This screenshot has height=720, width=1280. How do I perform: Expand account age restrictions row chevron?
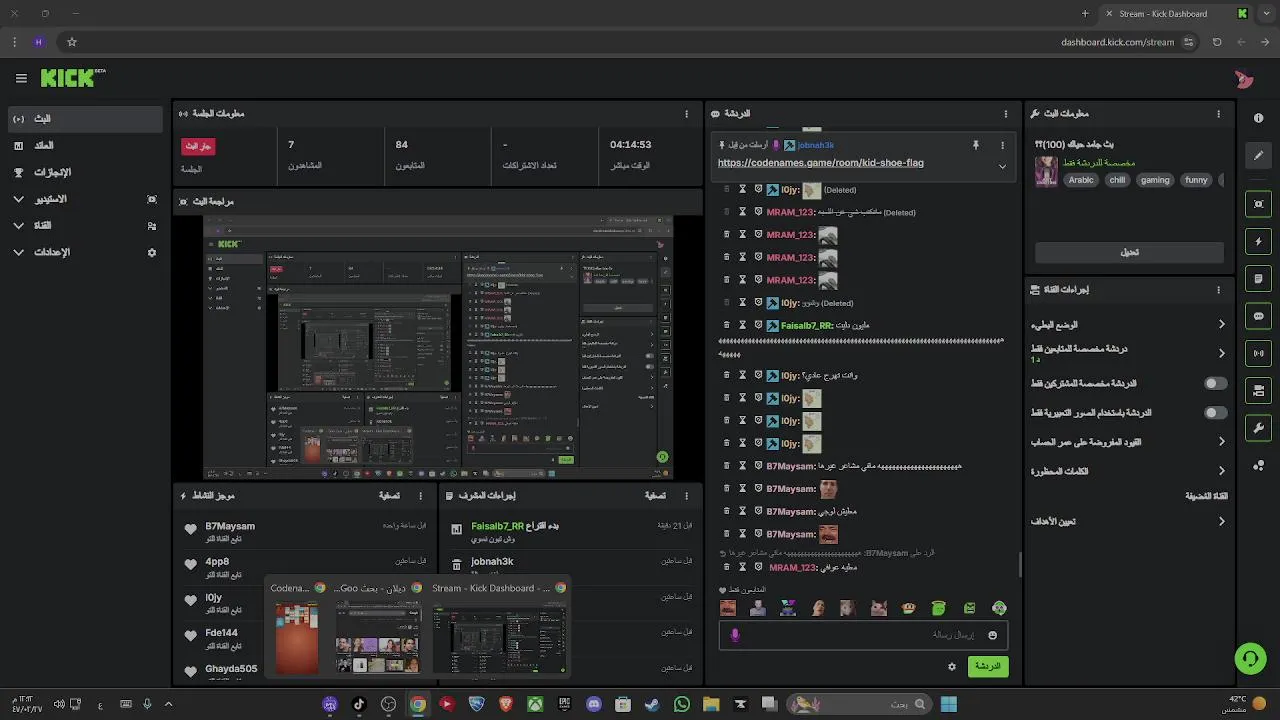tap(1221, 441)
